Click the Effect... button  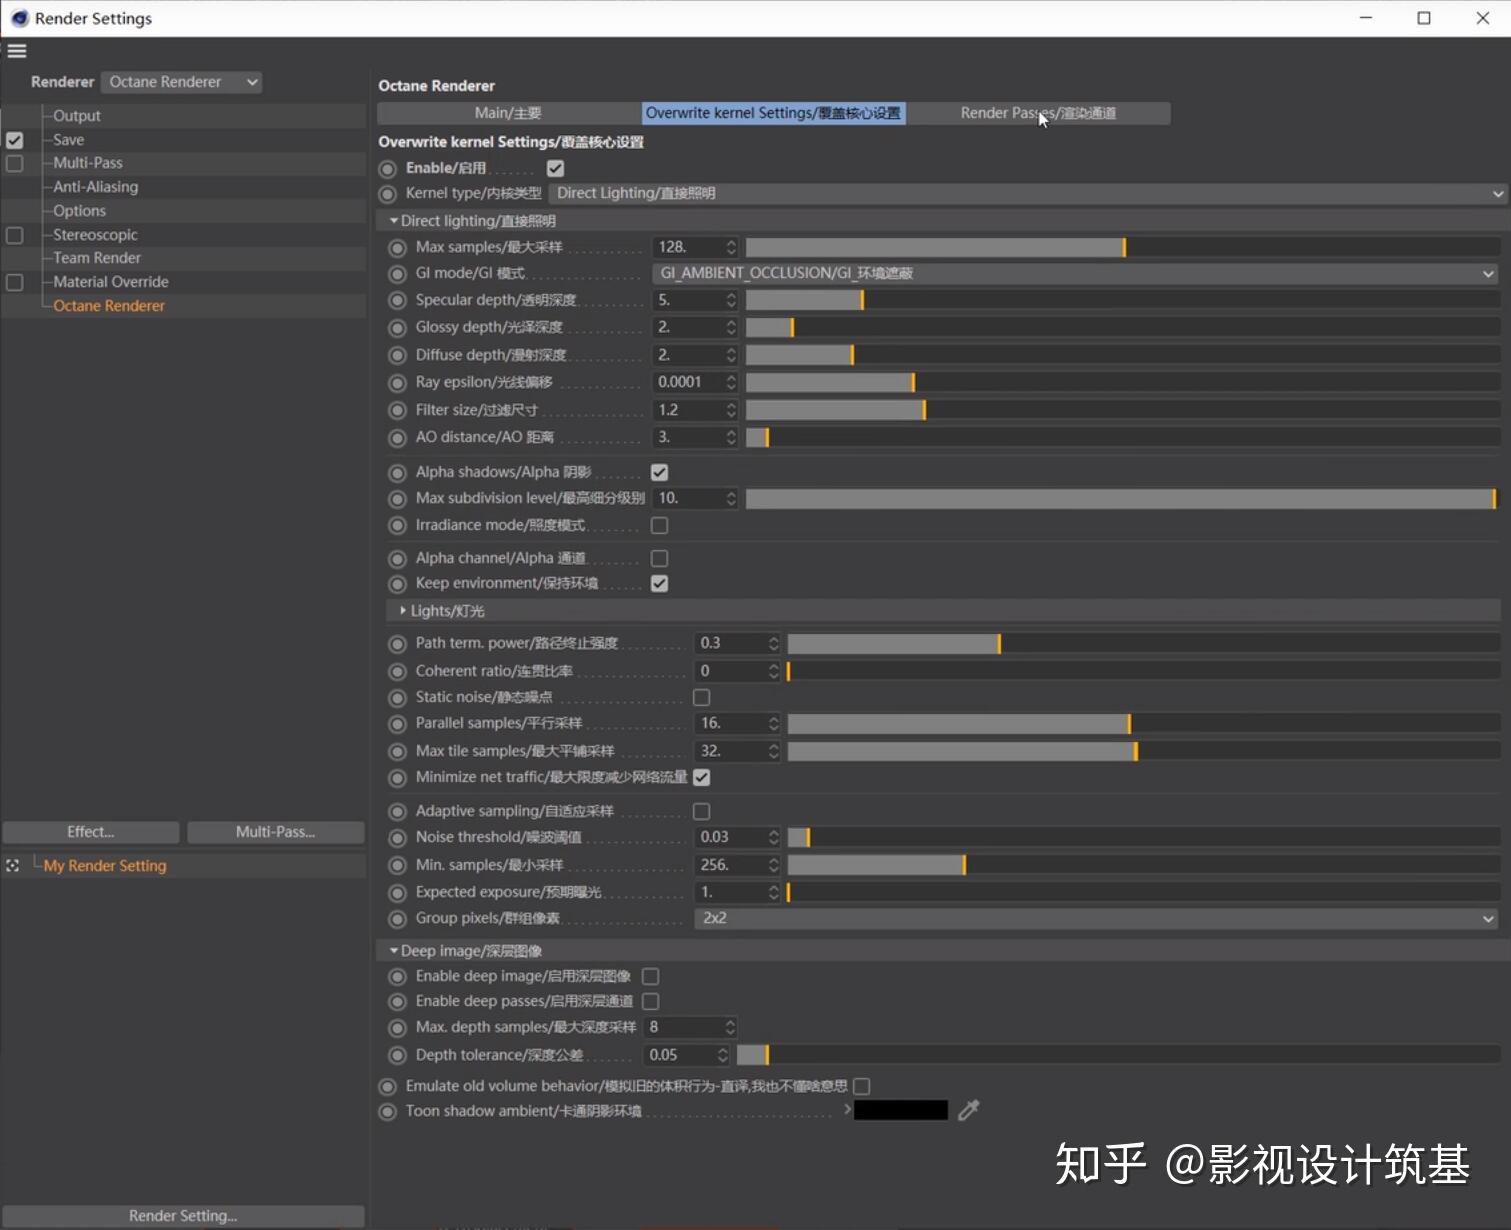(91, 832)
